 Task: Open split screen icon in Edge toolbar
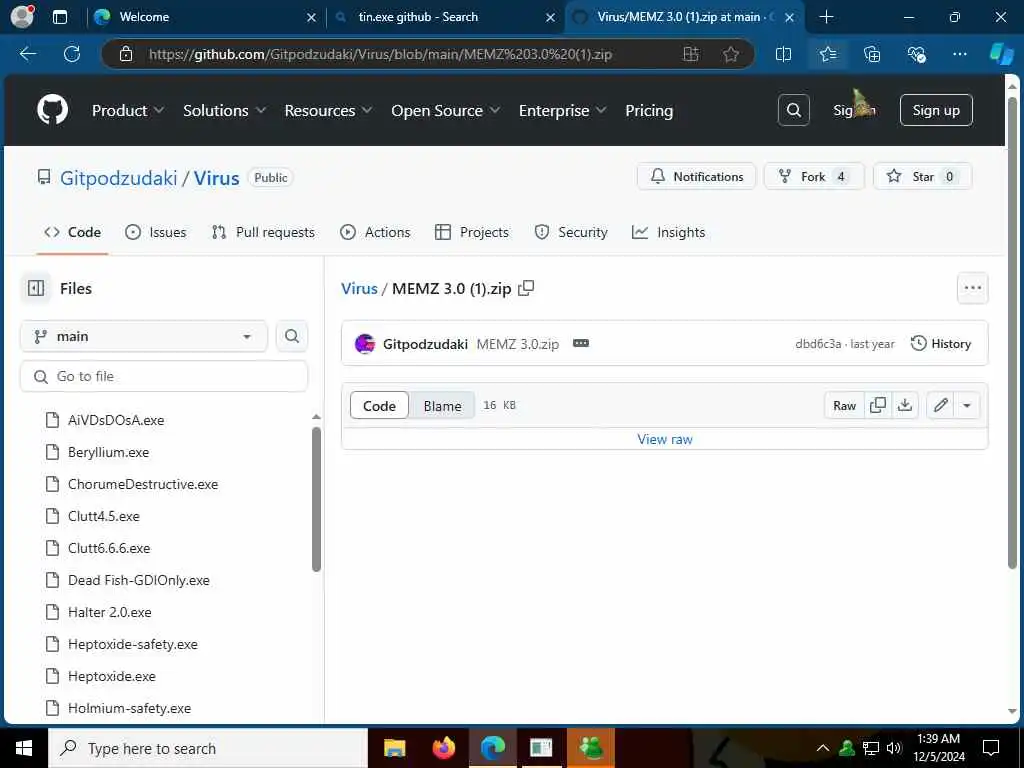pos(783,54)
